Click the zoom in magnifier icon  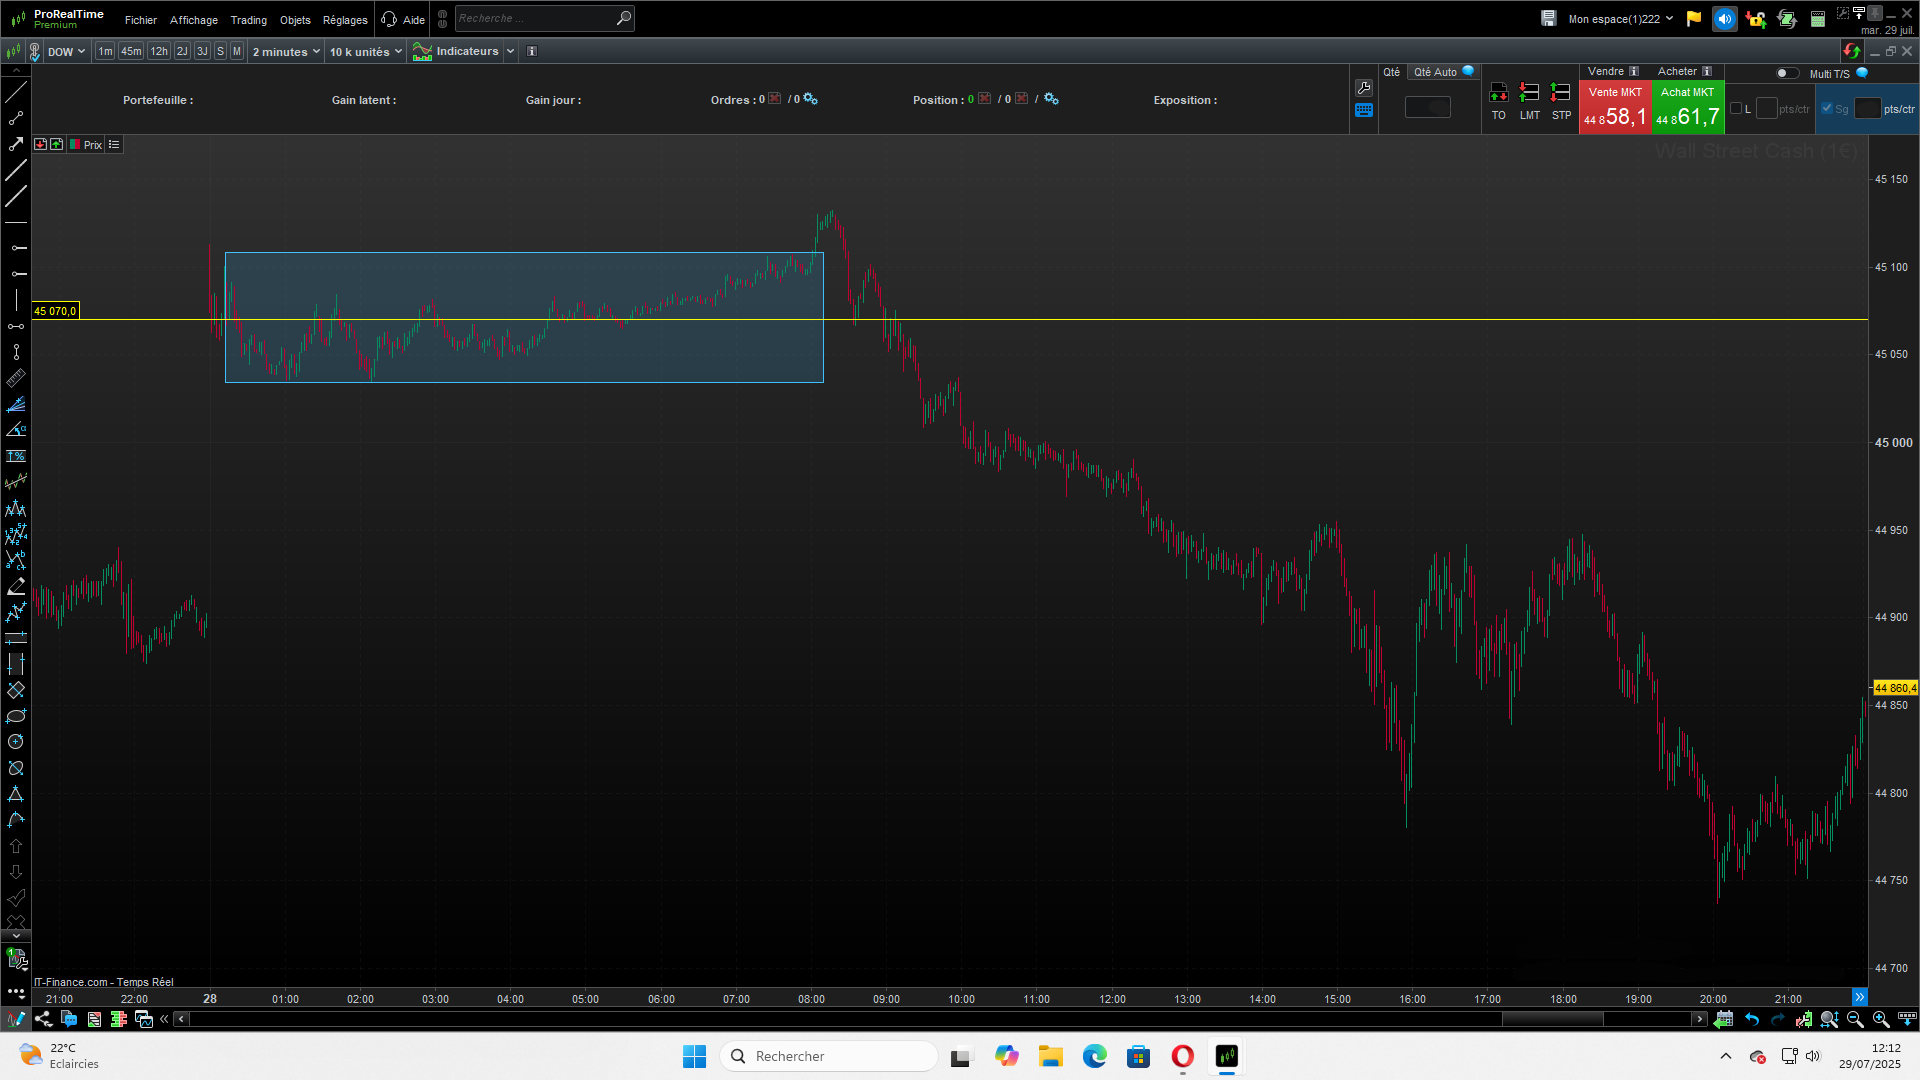(x=1881, y=1019)
